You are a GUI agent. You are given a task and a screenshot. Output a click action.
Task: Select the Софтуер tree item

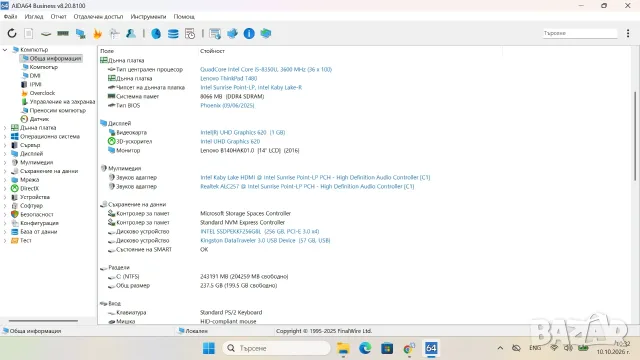(31, 206)
